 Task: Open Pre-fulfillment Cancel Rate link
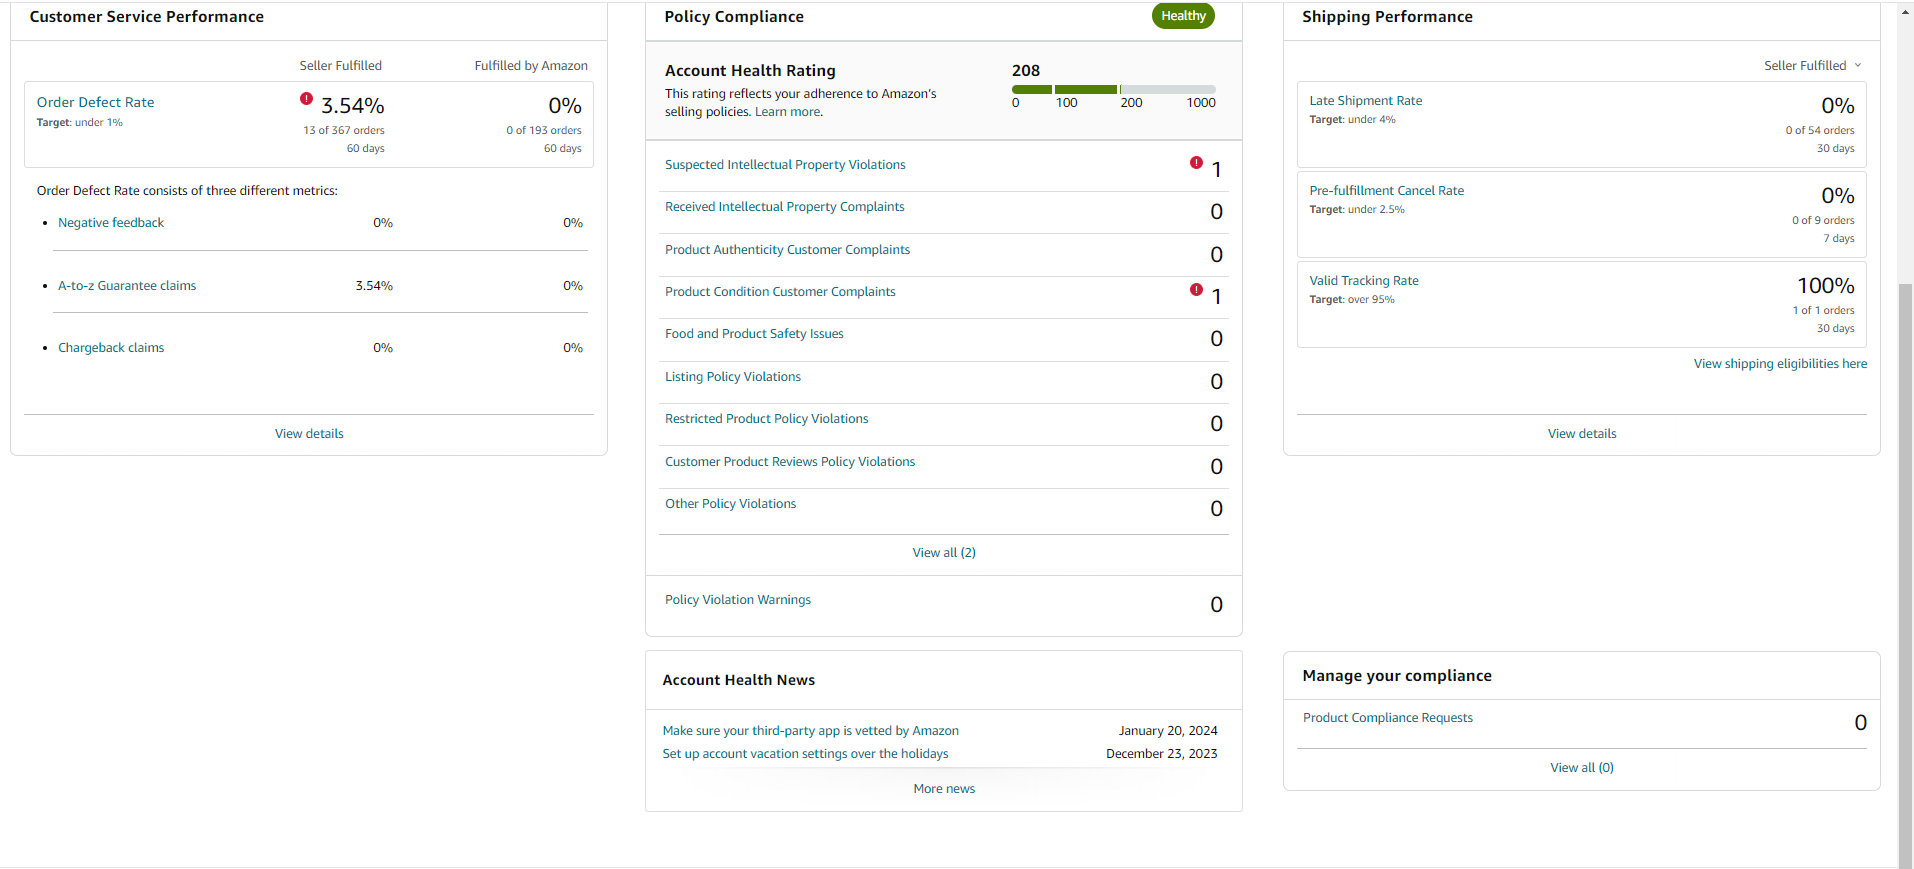[1387, 191]
